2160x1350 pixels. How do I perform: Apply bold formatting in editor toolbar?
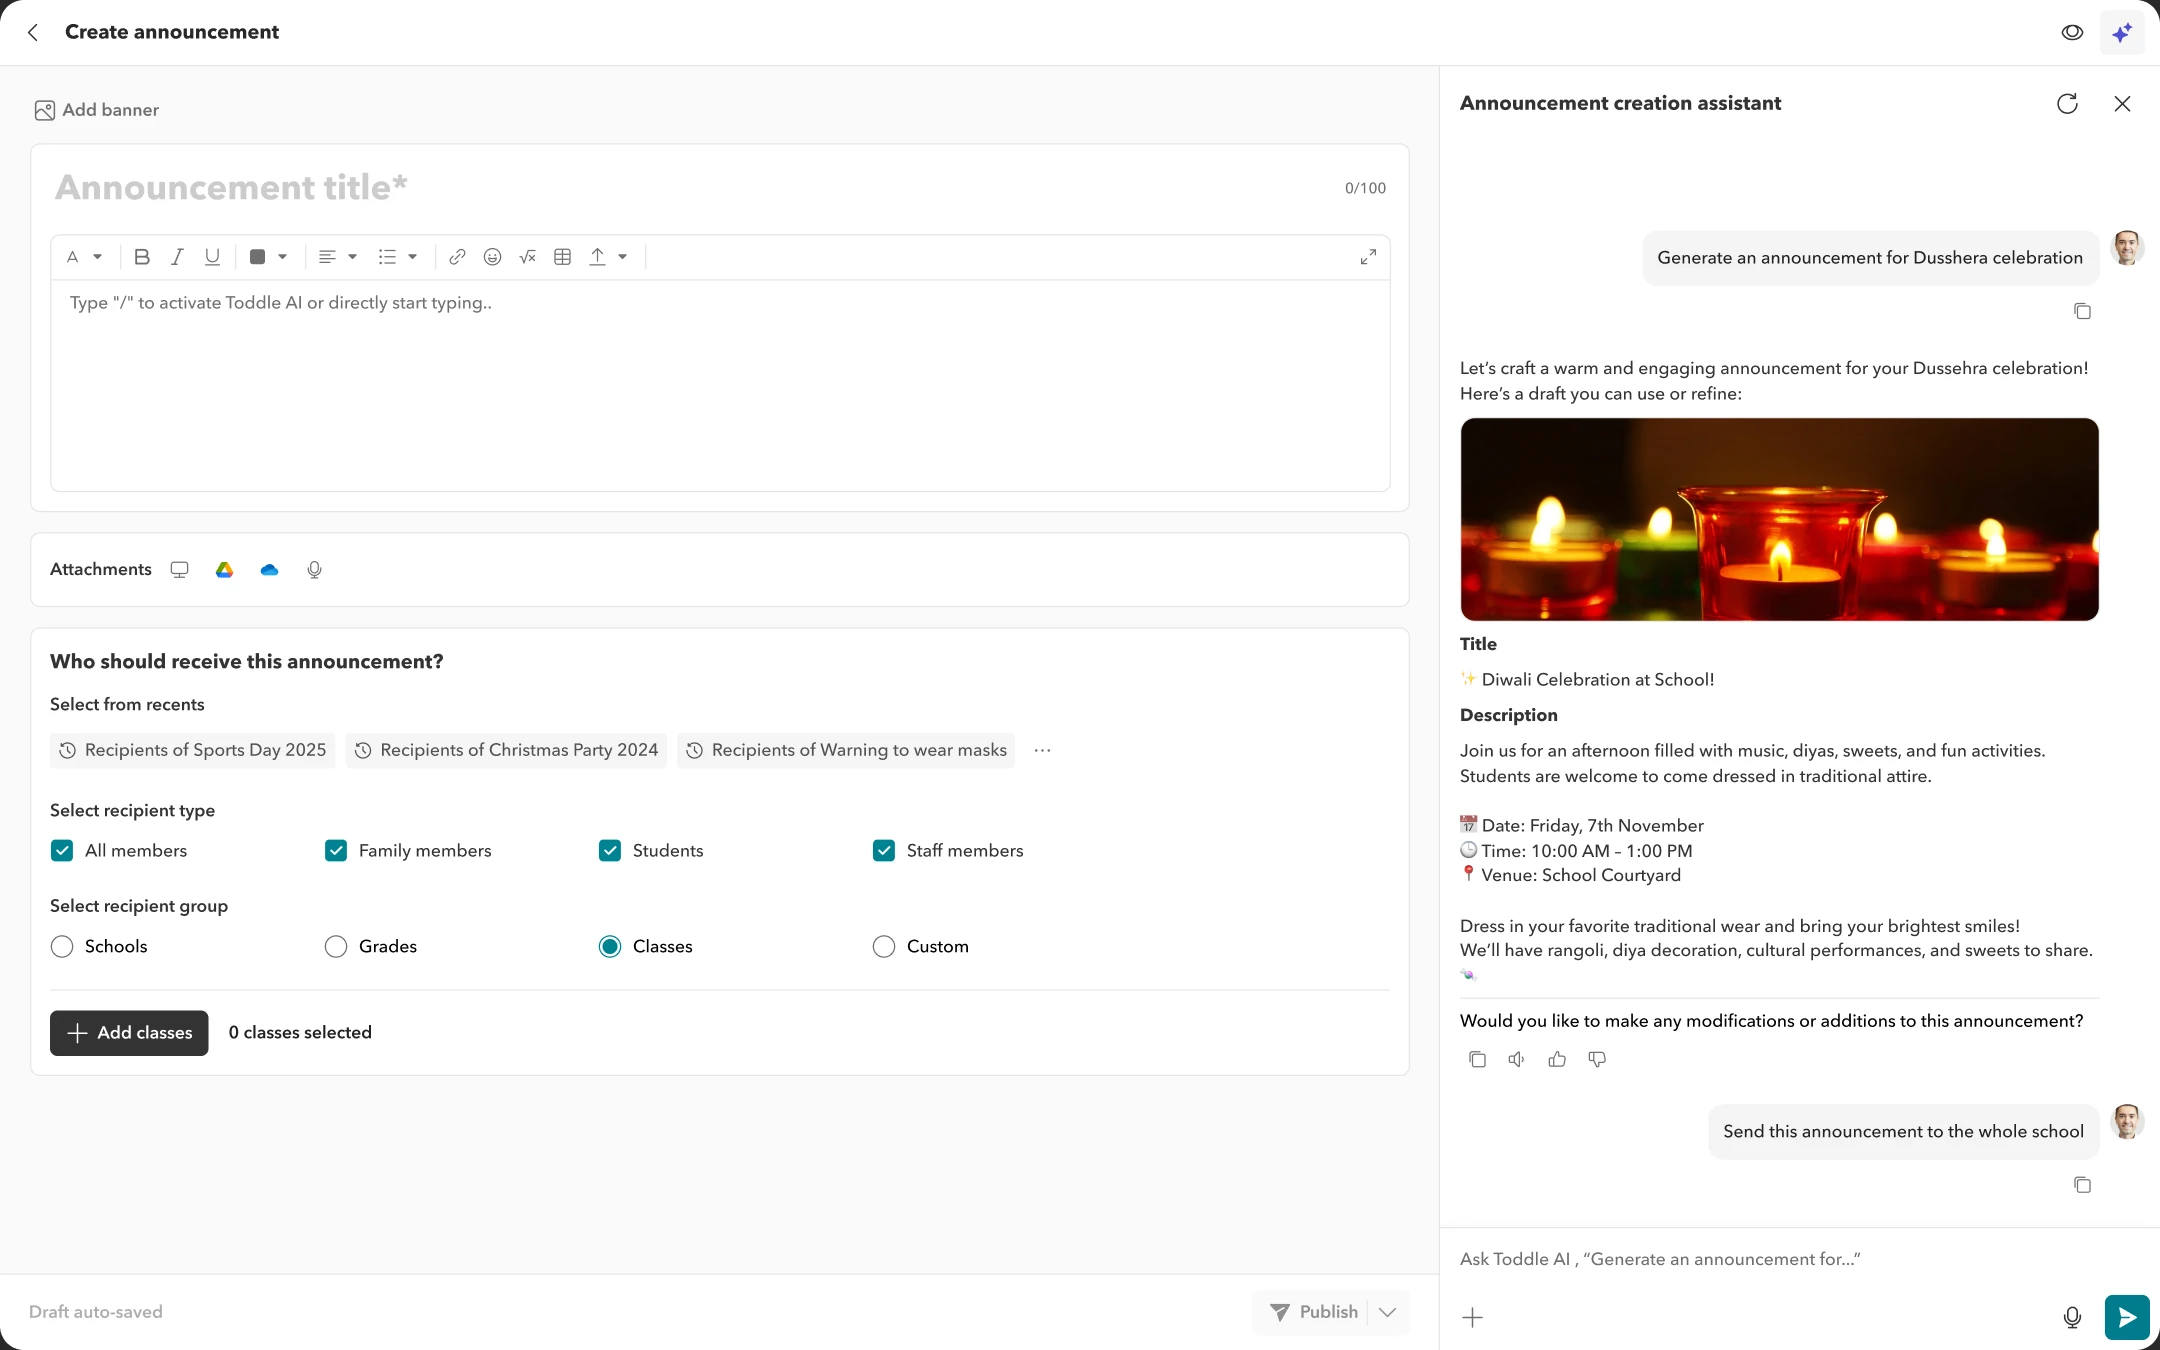click(142, 257)
